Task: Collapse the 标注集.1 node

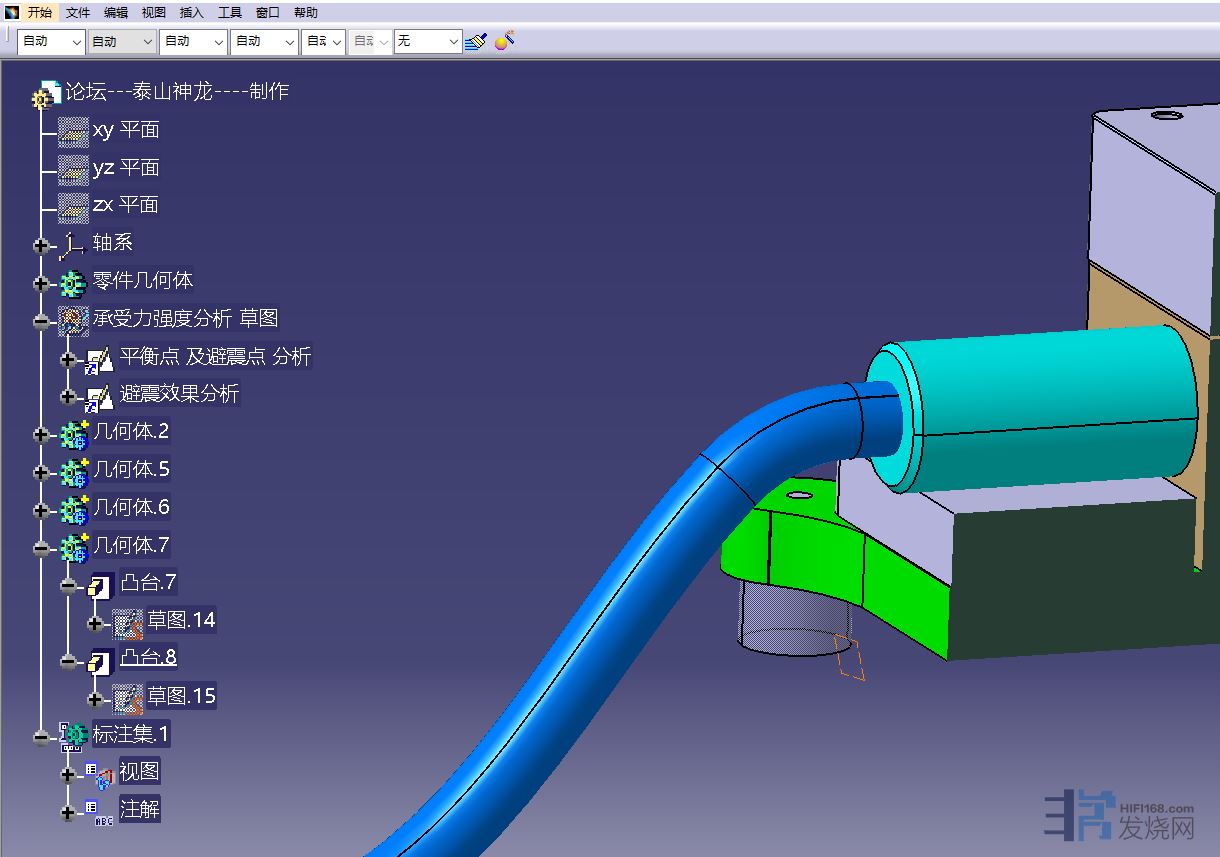Action: [x=40, y=737]
